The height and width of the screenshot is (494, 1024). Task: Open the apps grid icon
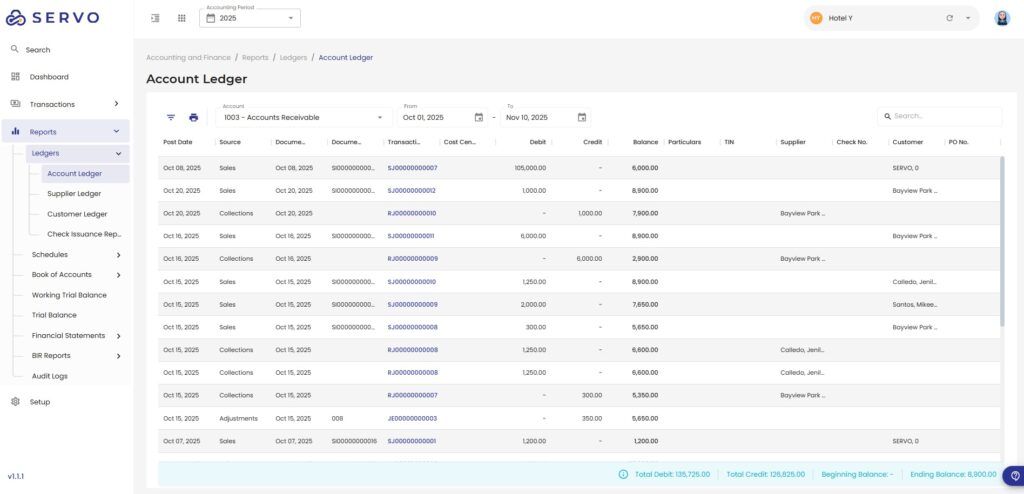(x=181, y=18)
